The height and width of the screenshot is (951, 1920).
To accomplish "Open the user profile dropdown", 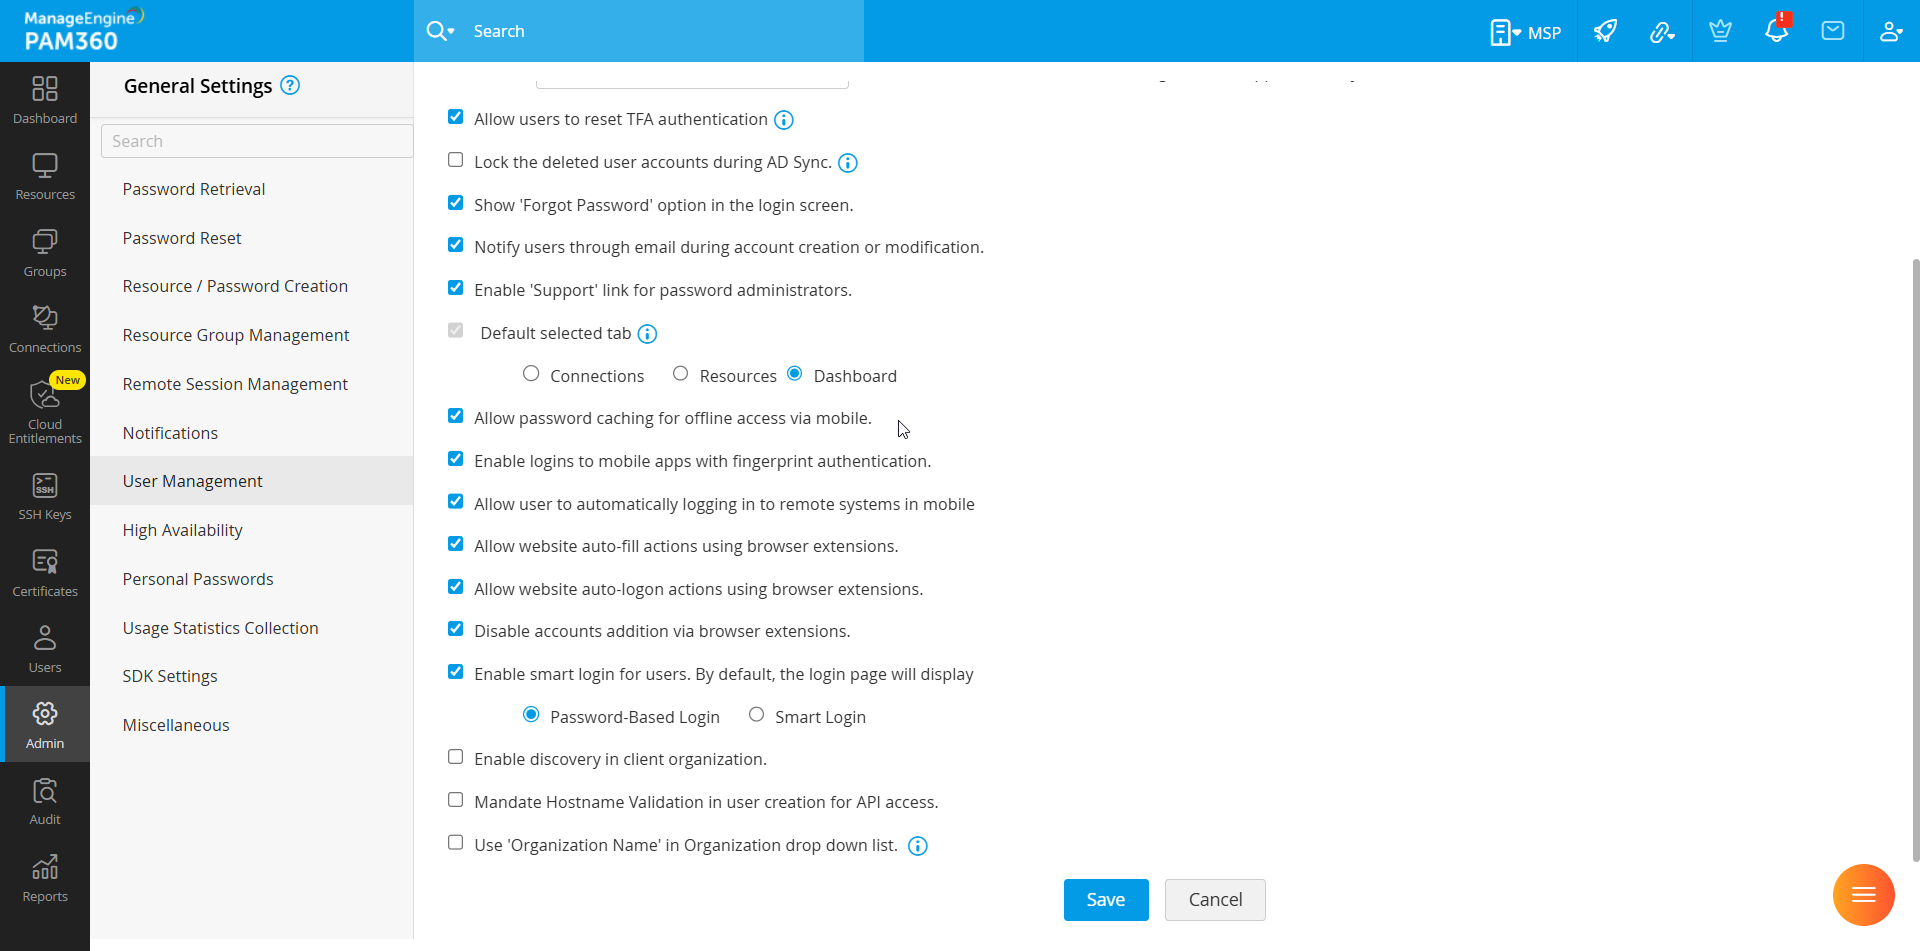I will 1891,31.
